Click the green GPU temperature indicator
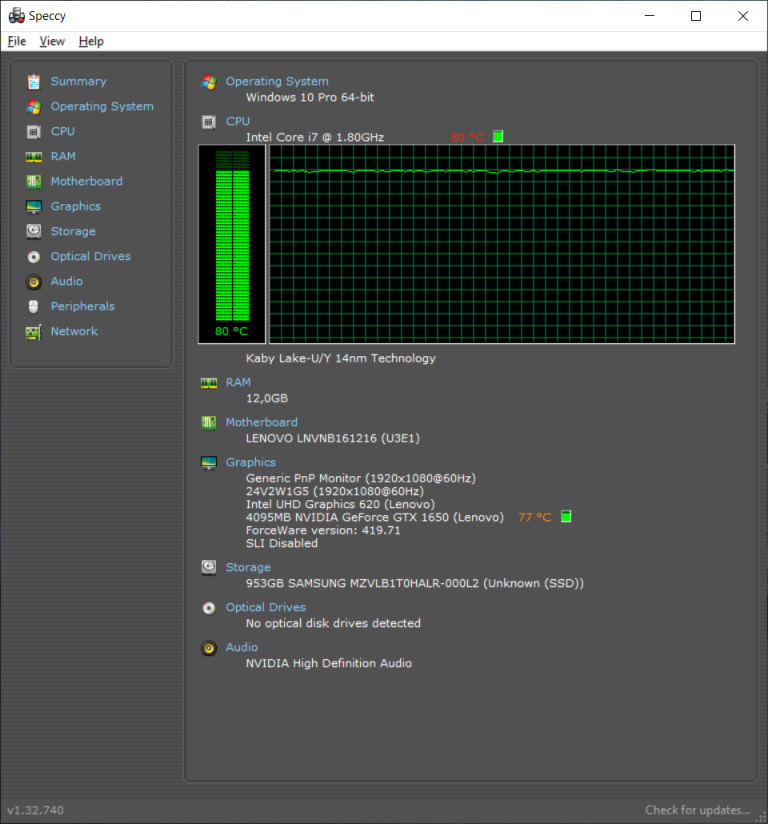768x824 pixels. pyautogui.click(x=566, y=517)
